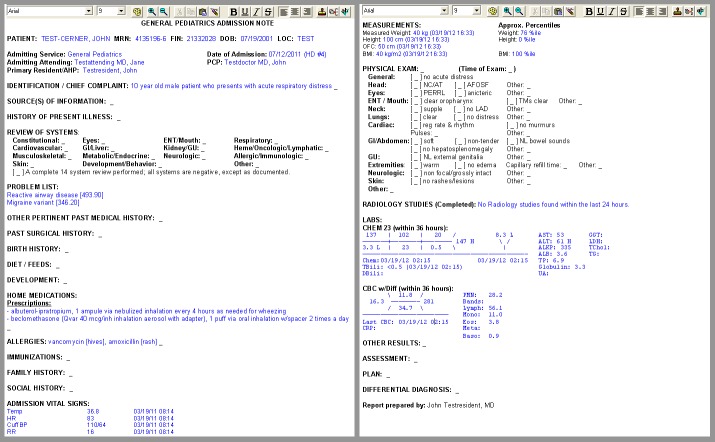Click Admitting Service 'General Pediatrics'
Viewport: 715px width, 442px height.
tap(95, 54)
